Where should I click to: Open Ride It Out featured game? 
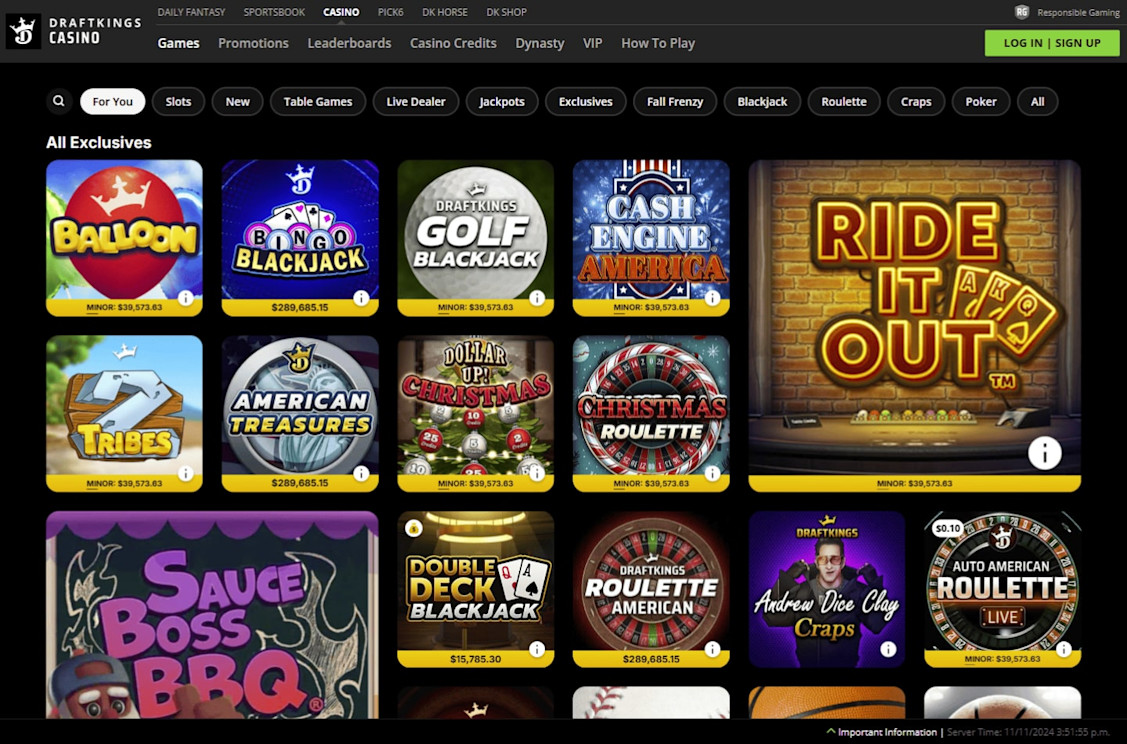(914, 325)
